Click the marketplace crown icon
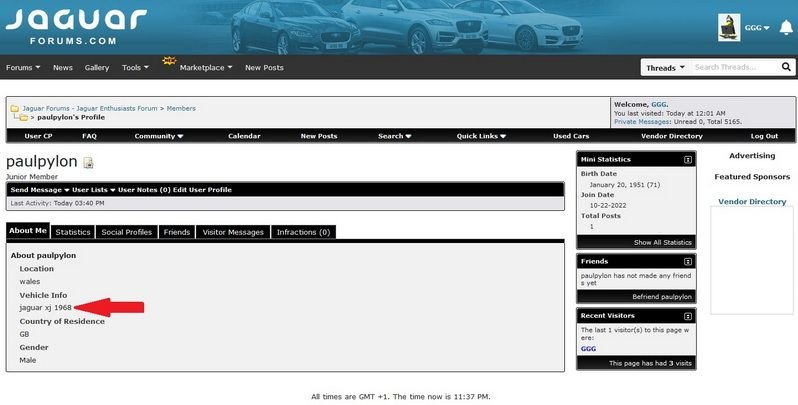798x405 pixels. [x=169, y=62]
